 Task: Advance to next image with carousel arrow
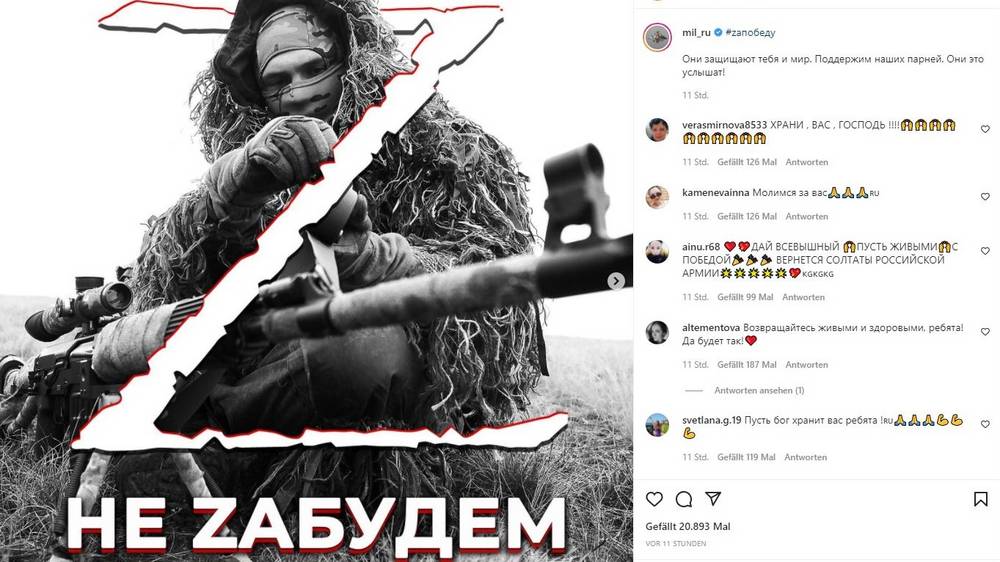(x=615, y=281)
